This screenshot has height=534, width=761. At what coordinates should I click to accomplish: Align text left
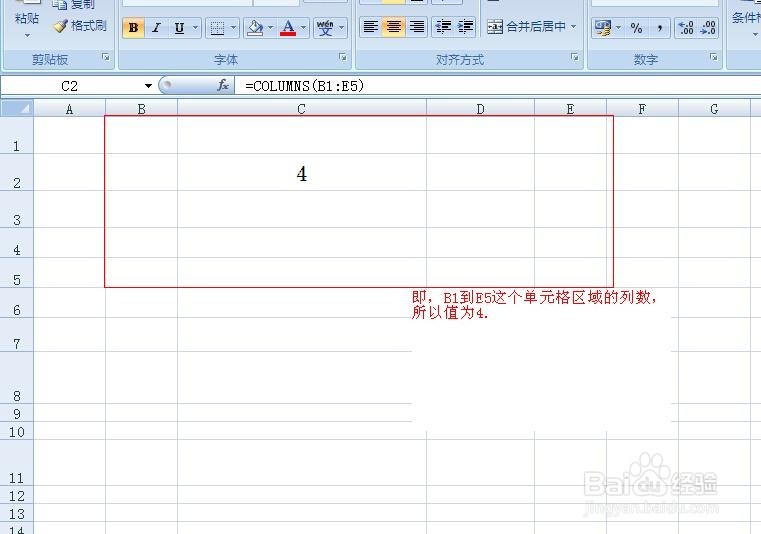click(x=370, y=26)
